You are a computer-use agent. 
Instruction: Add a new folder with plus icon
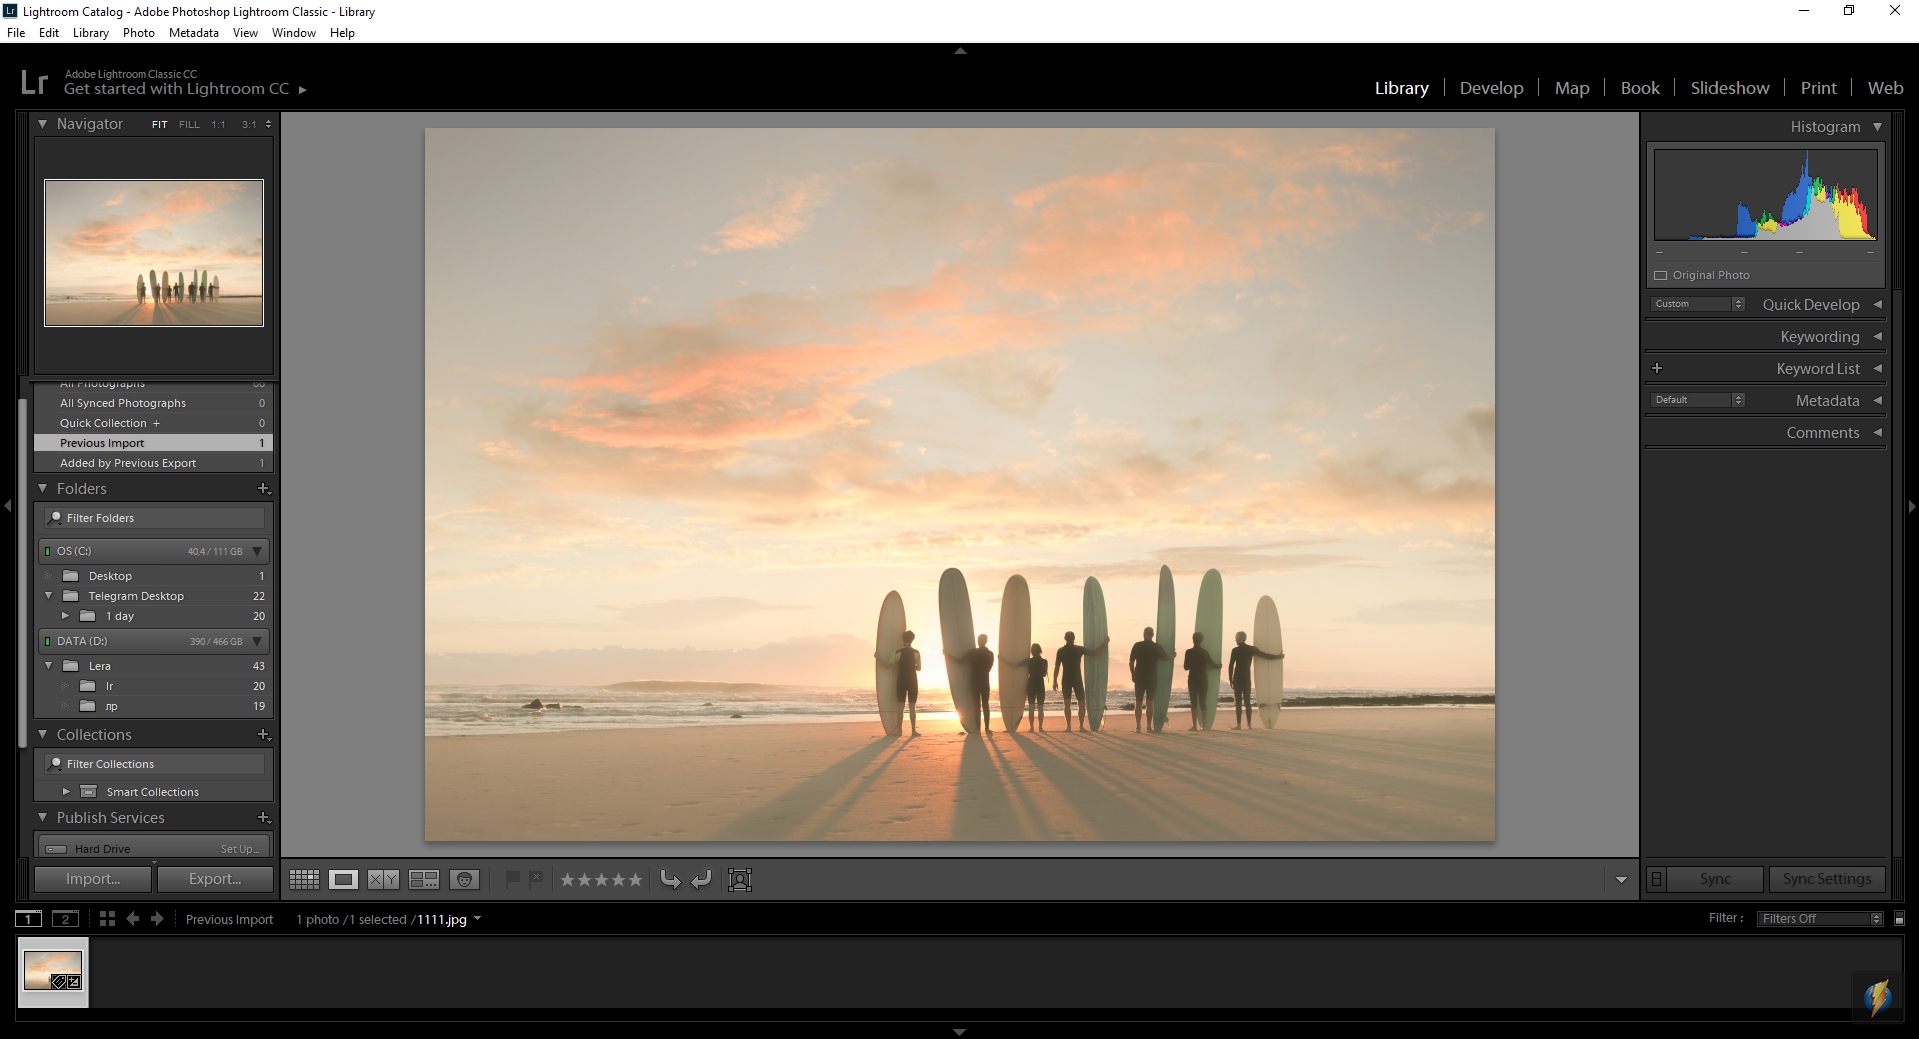(264, 489)
